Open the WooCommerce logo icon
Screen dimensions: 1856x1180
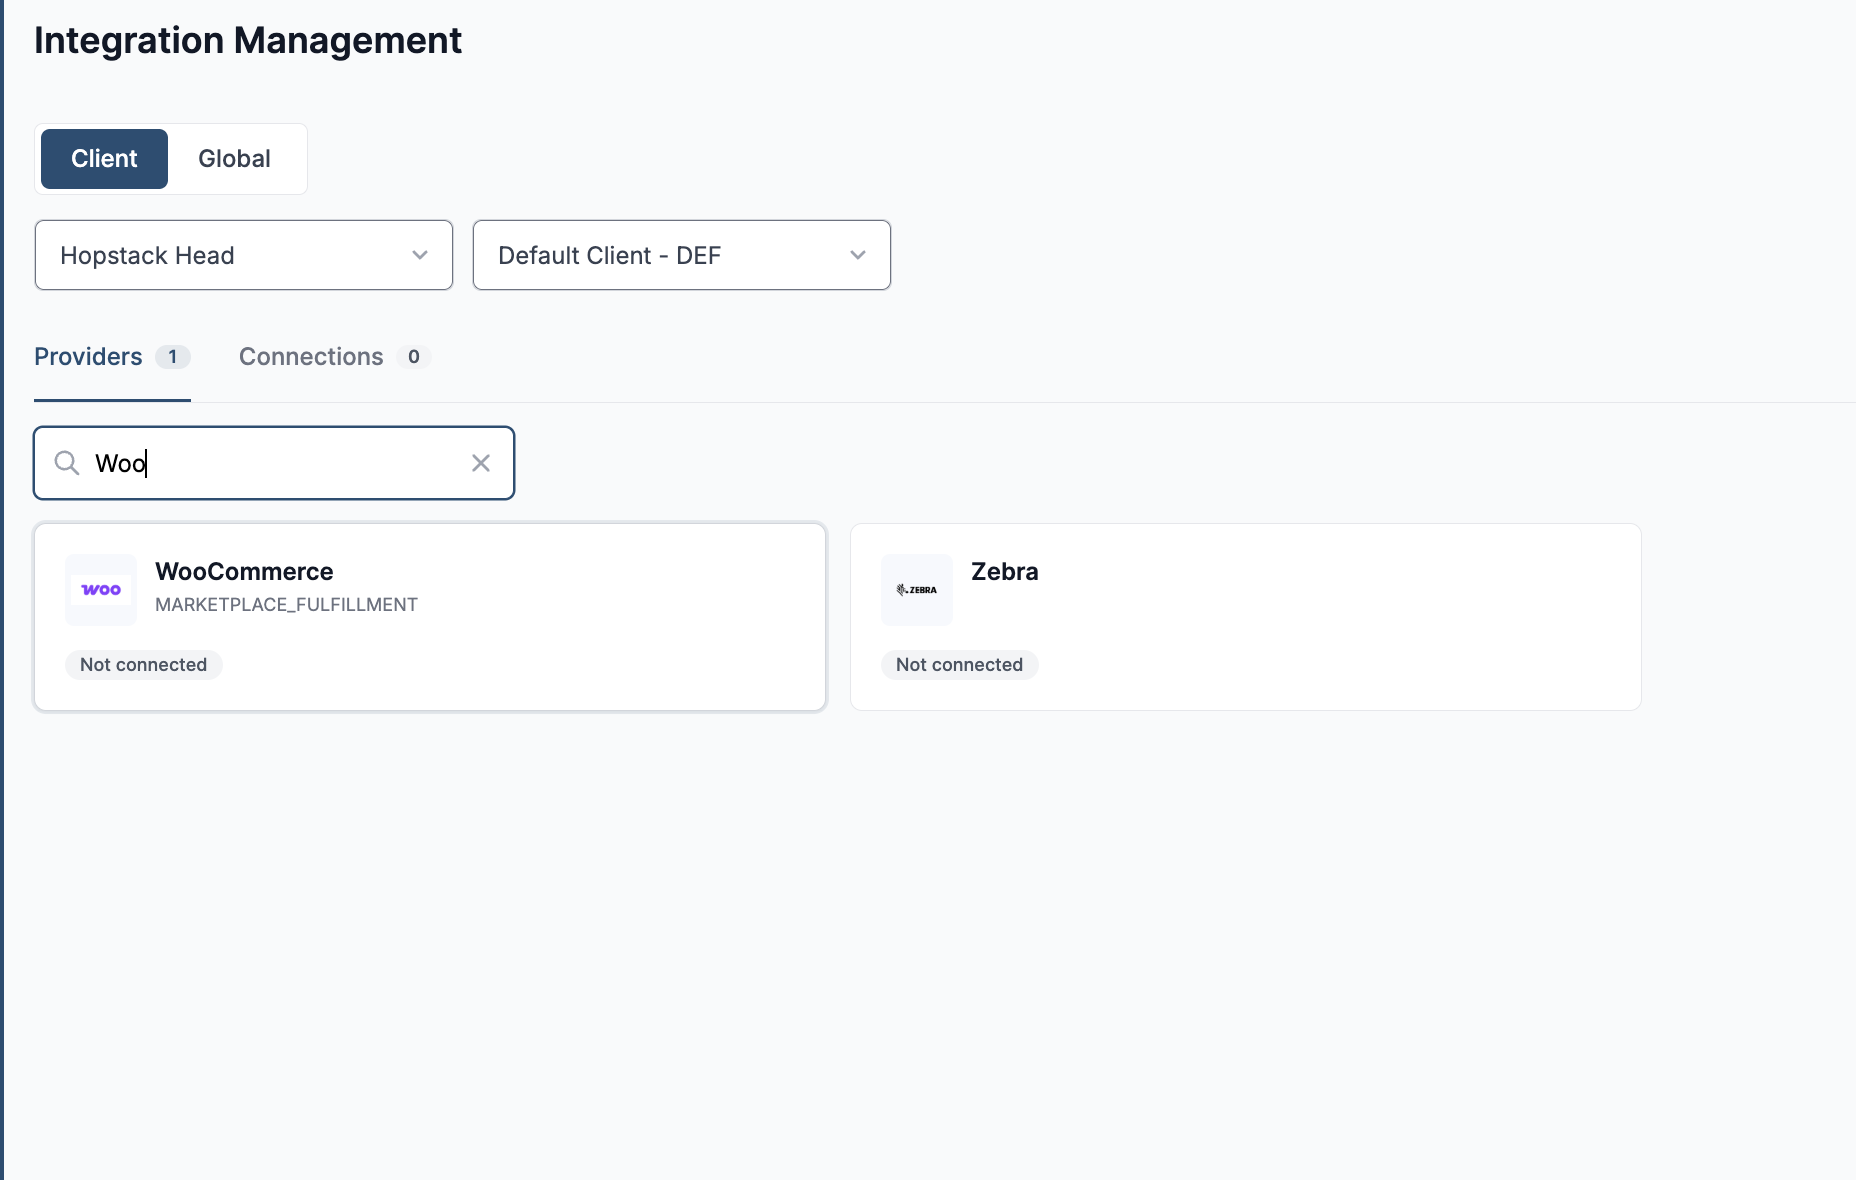pos(101,590)
